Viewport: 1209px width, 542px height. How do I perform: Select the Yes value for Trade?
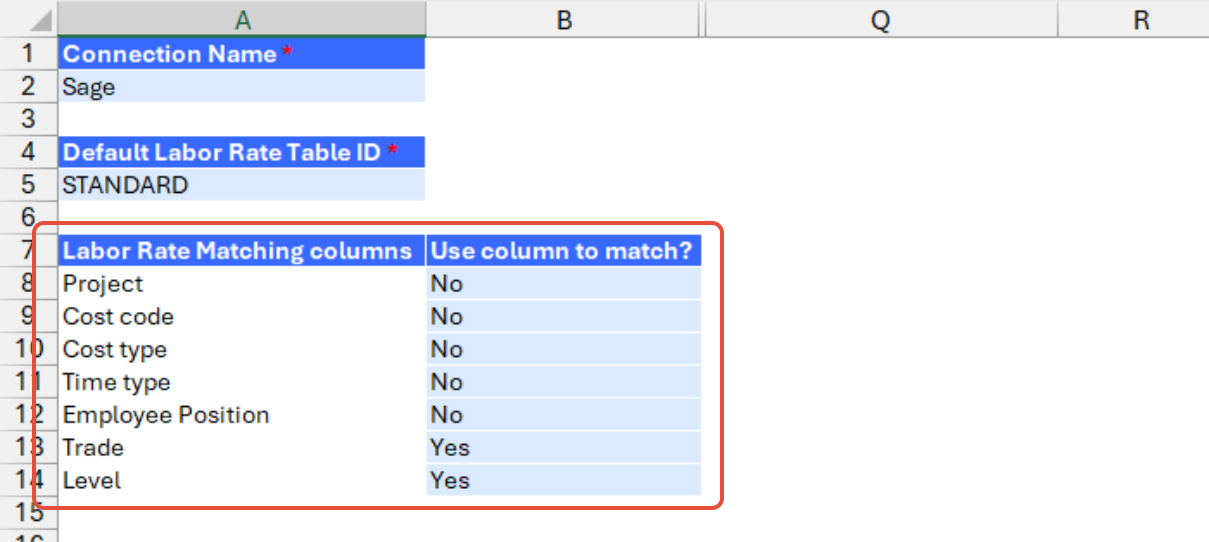click(x=564, y=447)
